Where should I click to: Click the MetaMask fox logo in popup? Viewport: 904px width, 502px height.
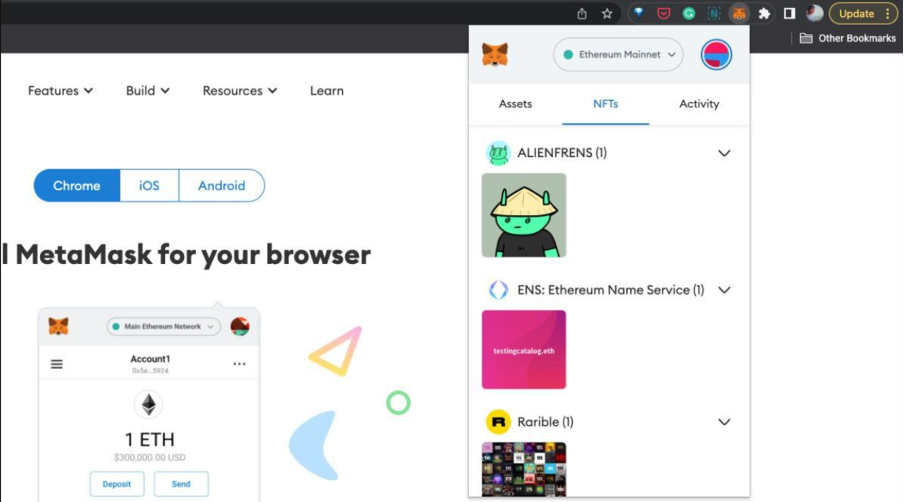(495, 55)
